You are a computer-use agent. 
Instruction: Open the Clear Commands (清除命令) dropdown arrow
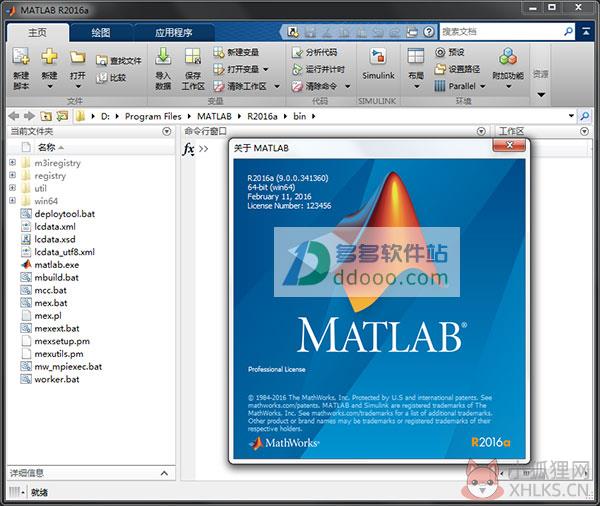[347, 87]
